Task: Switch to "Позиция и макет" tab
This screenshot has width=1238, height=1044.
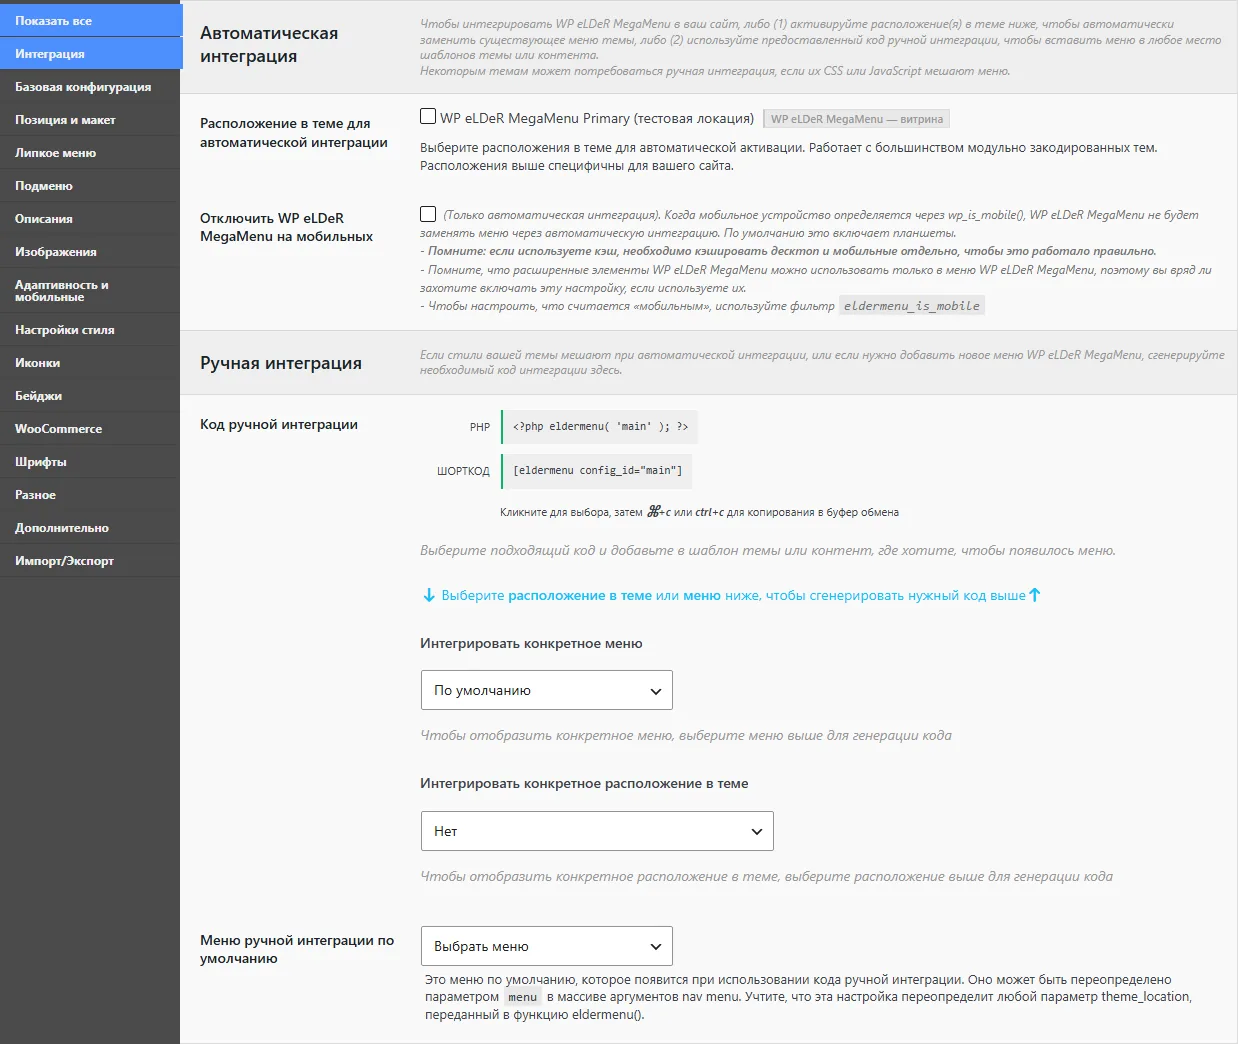Action: (x=90, y=120)
